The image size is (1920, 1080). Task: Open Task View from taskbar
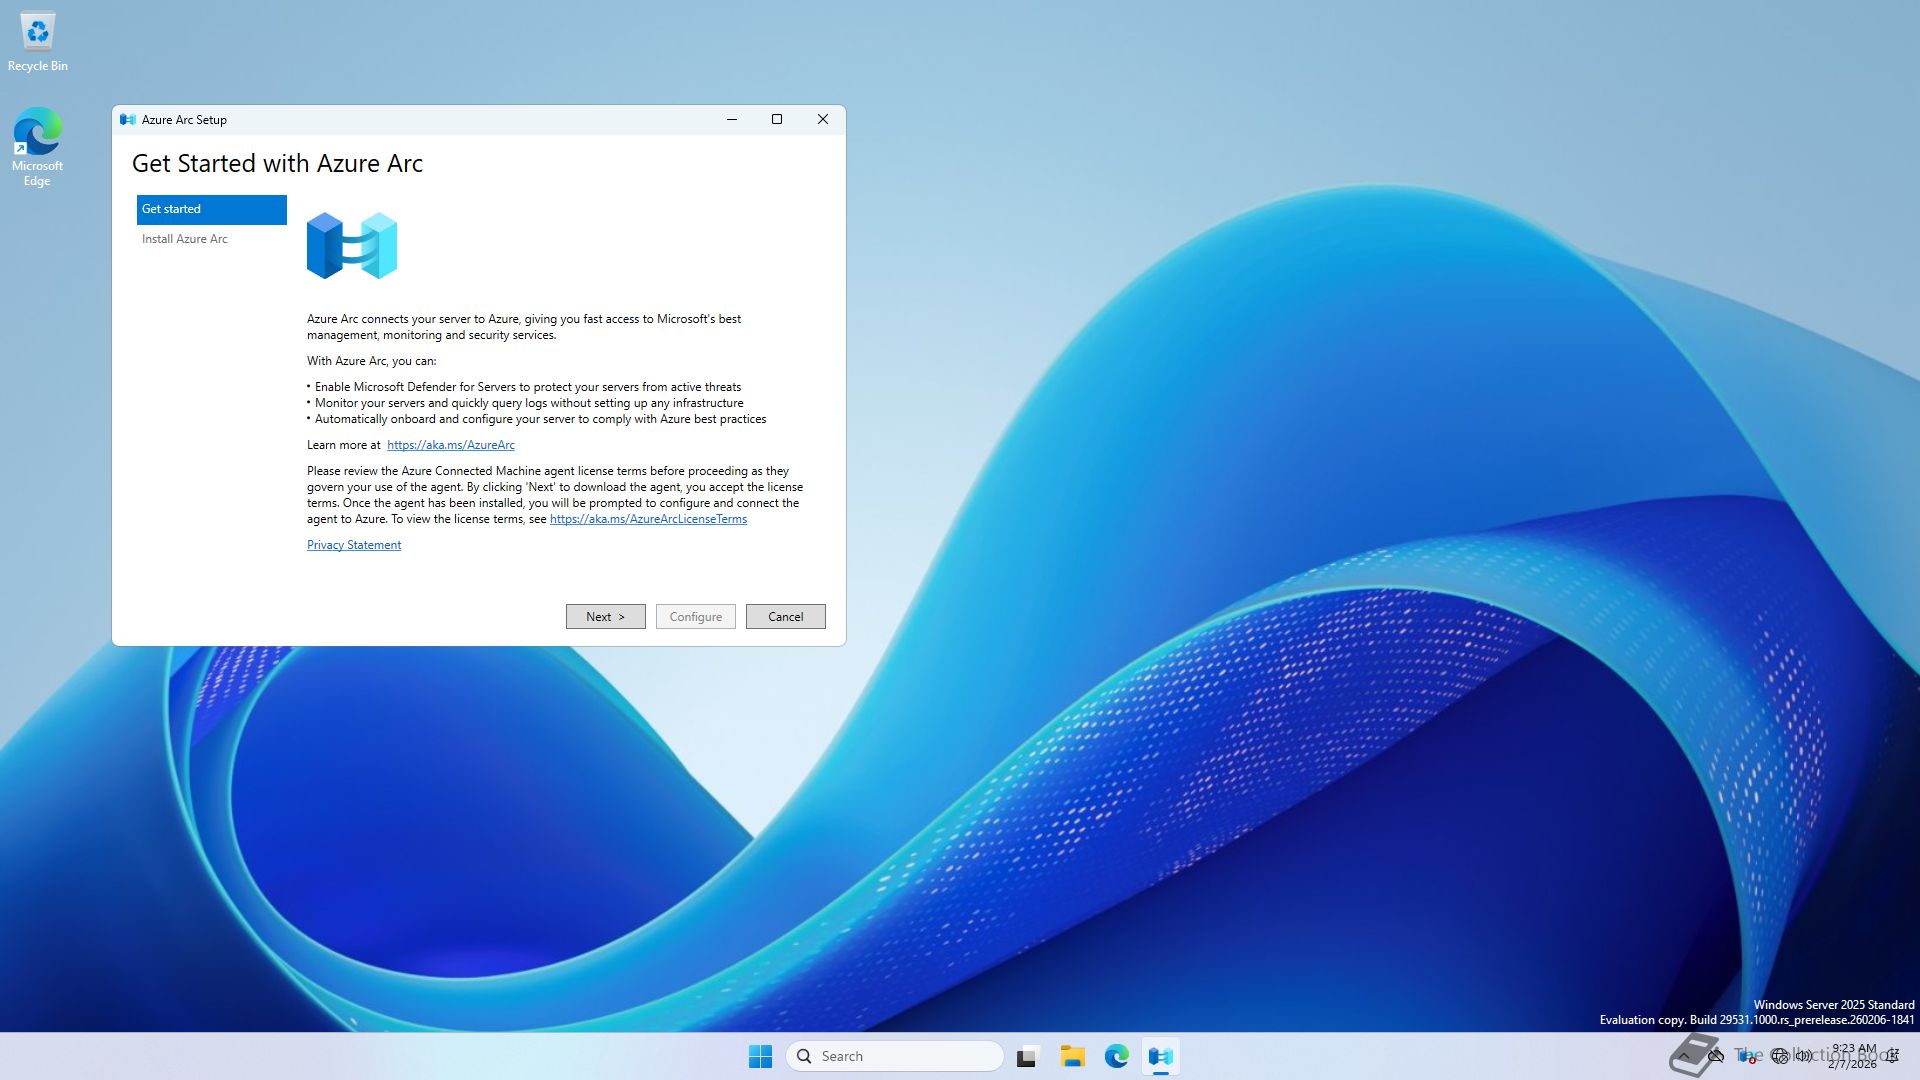pyautogui.click(x=1028, y=1056)
